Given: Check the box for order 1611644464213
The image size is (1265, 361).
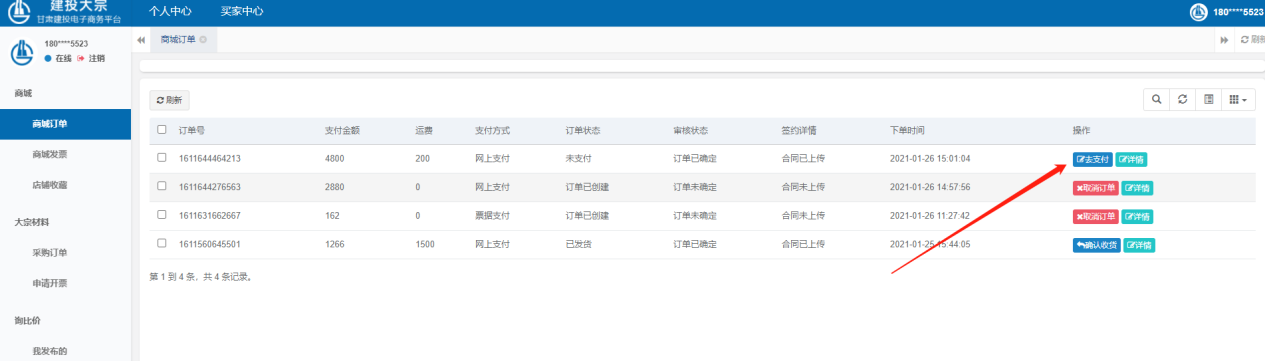Looking at the screenshot, I should point(162,158).
